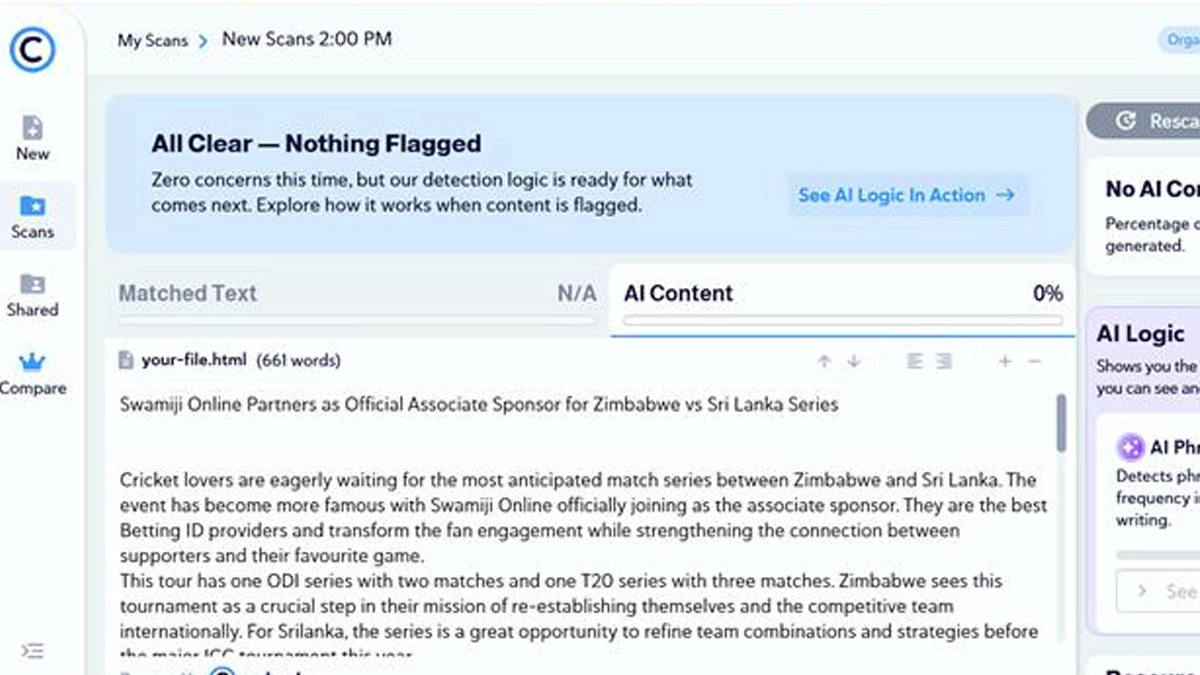Click See AI Logic In Action link

[x=906, y=195]
